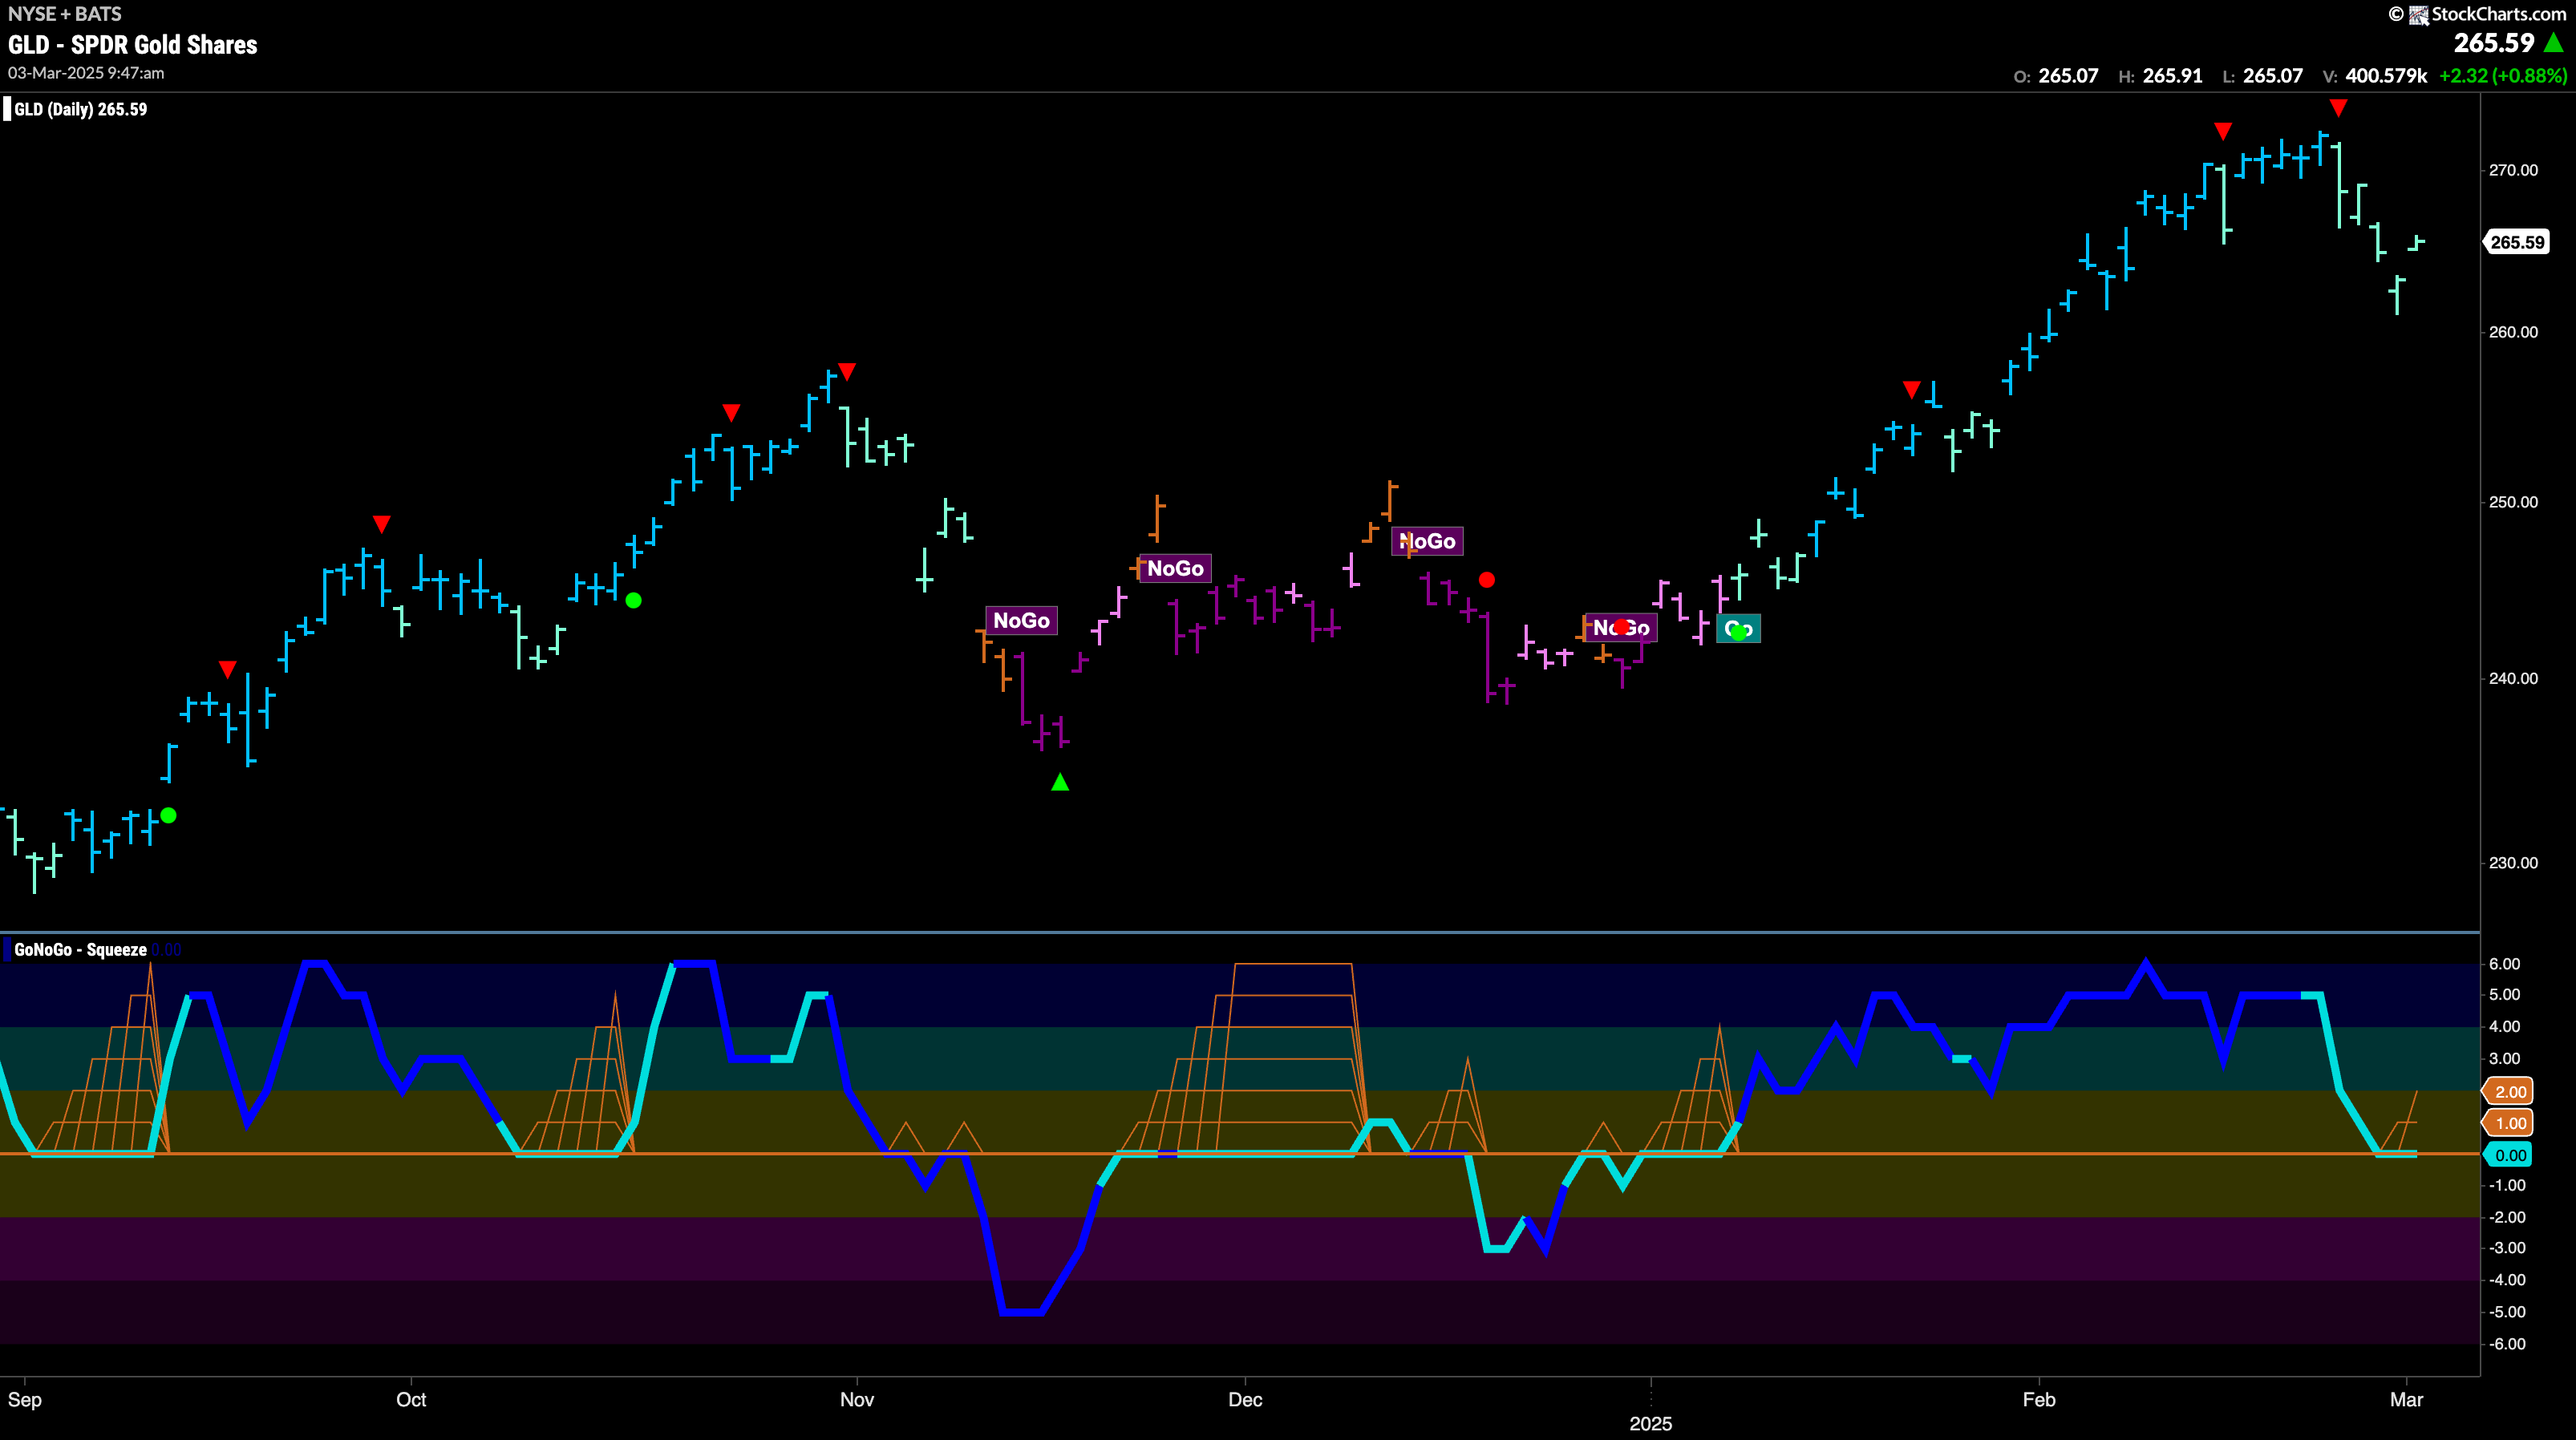Click the green circle marker in mid October
This screenshot has height=1440, width=2576.
(x=633, y=600)
